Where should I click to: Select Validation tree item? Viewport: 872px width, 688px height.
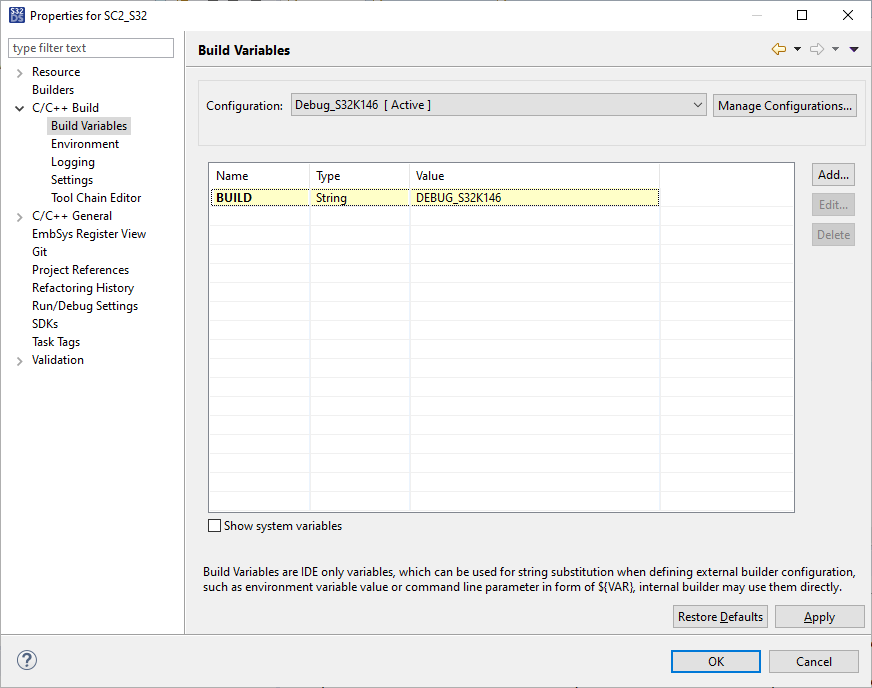click(x=58, y=360)
